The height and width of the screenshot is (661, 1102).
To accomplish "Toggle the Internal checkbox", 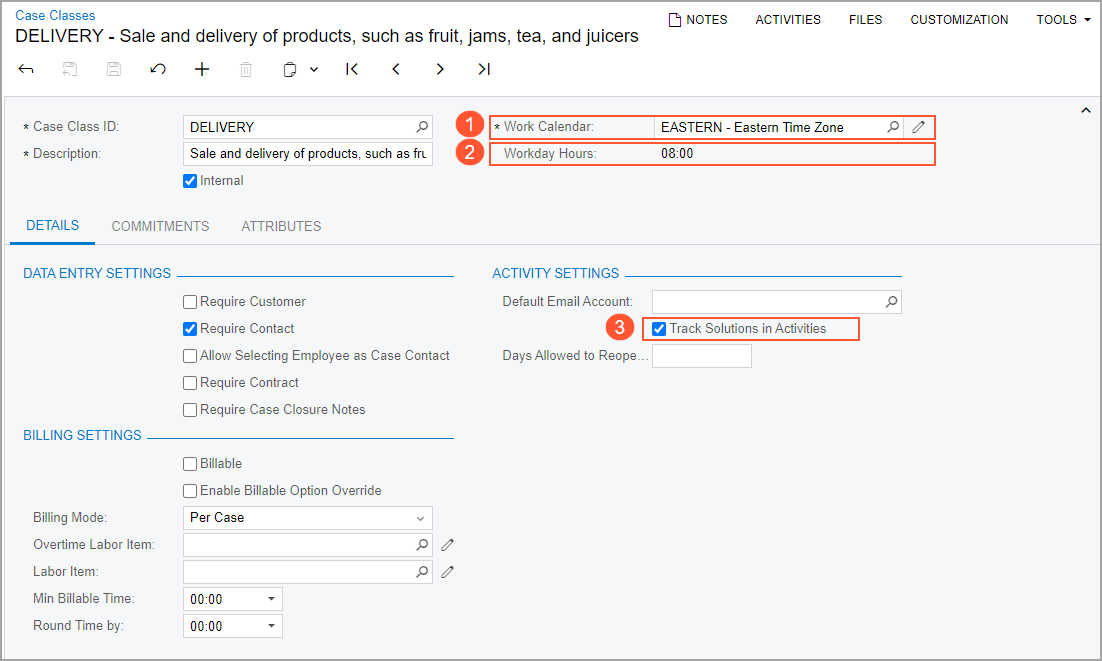I will (x=190, y=181).
